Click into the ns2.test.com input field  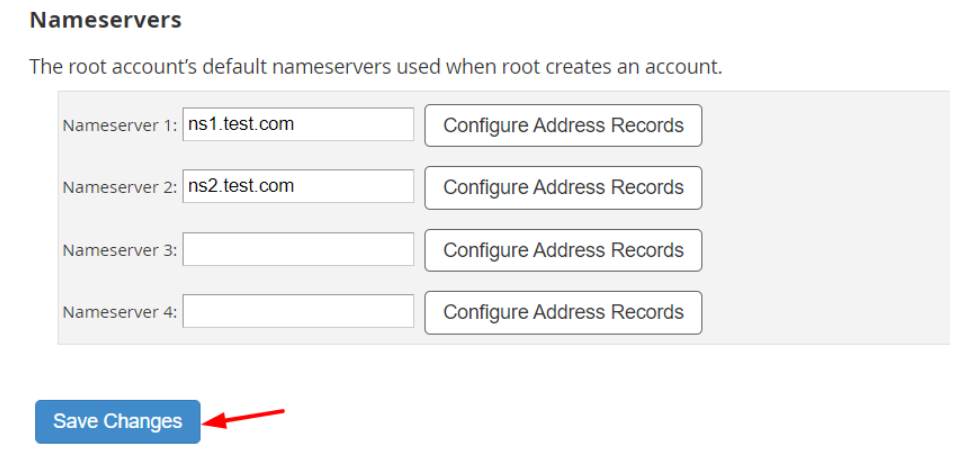(298, 187)
